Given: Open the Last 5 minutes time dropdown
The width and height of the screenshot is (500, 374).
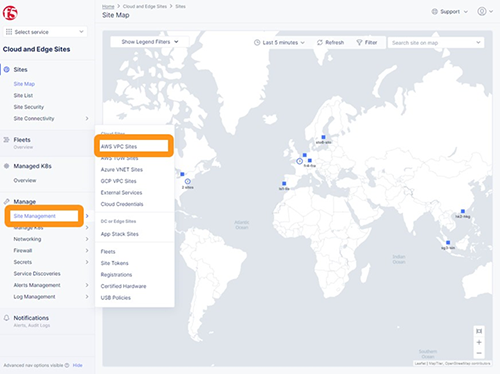Looking at the screenshot, I should click(279, 42).
